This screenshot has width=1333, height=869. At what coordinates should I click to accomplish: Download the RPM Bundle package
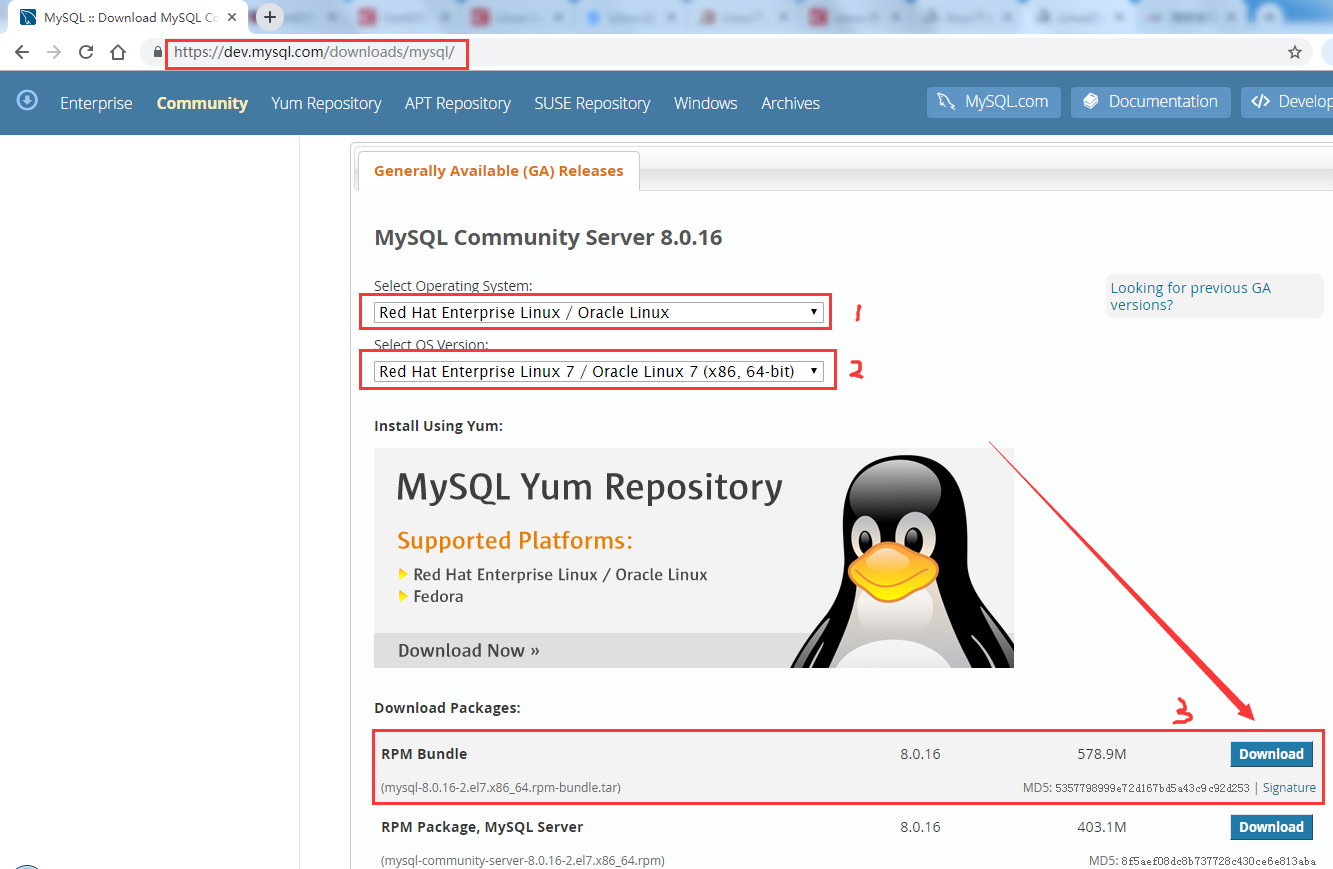point(1271,754)
